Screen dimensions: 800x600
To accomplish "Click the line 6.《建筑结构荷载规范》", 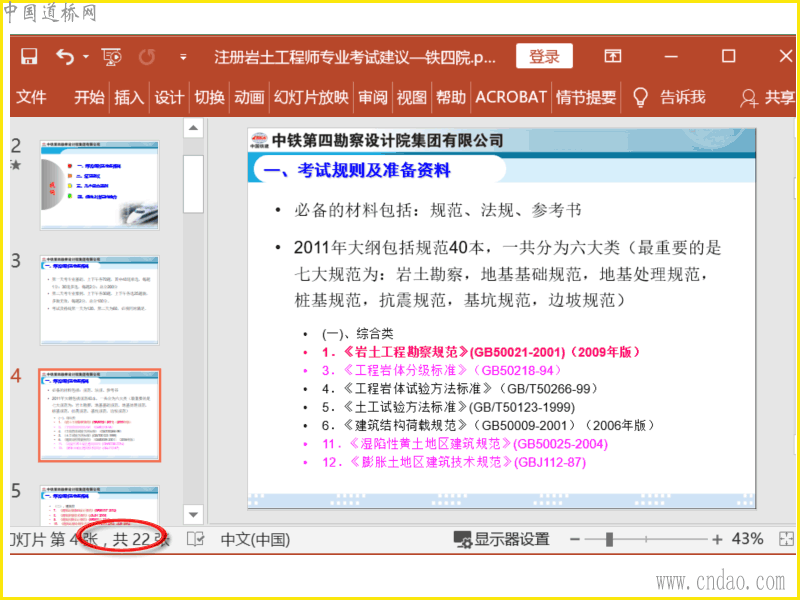I will (489, 426).
